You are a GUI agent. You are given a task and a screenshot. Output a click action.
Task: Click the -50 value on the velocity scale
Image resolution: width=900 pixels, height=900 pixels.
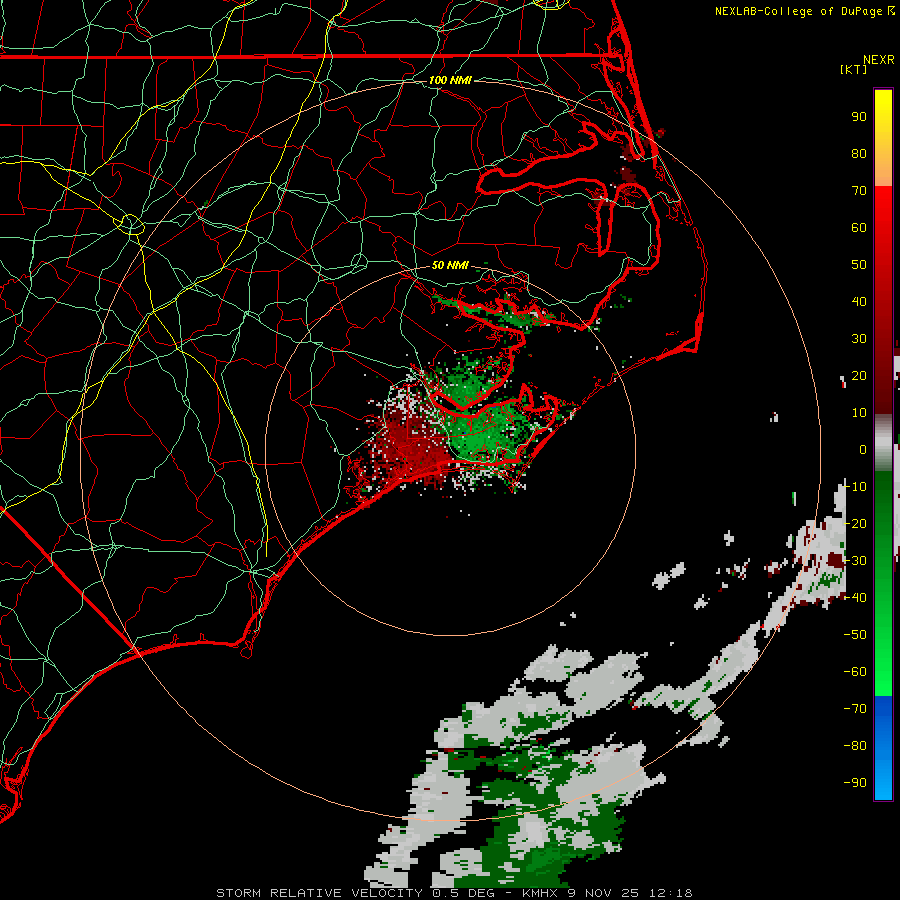click(x=855, y=635)
